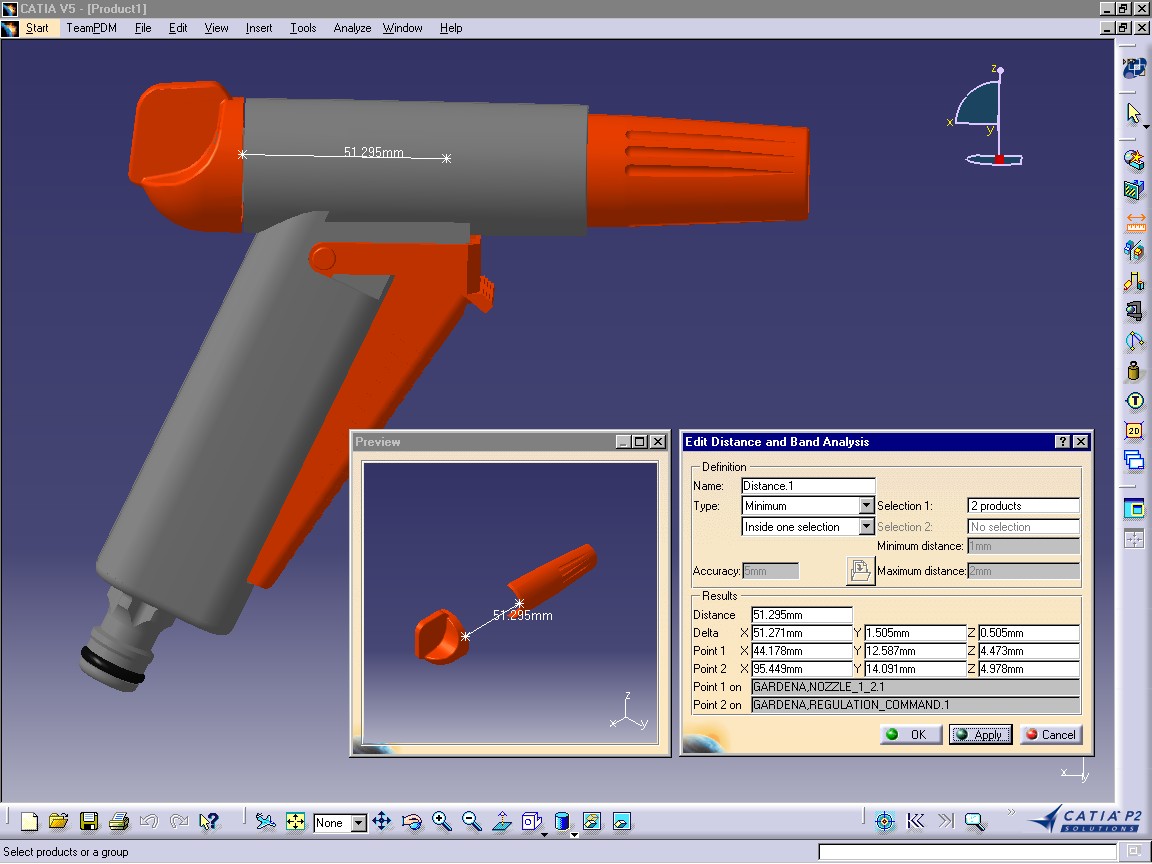Click the Fly mode airplane icon
Image resolution: width=1152 pixels, height=864 pixels.
[265, 822]
